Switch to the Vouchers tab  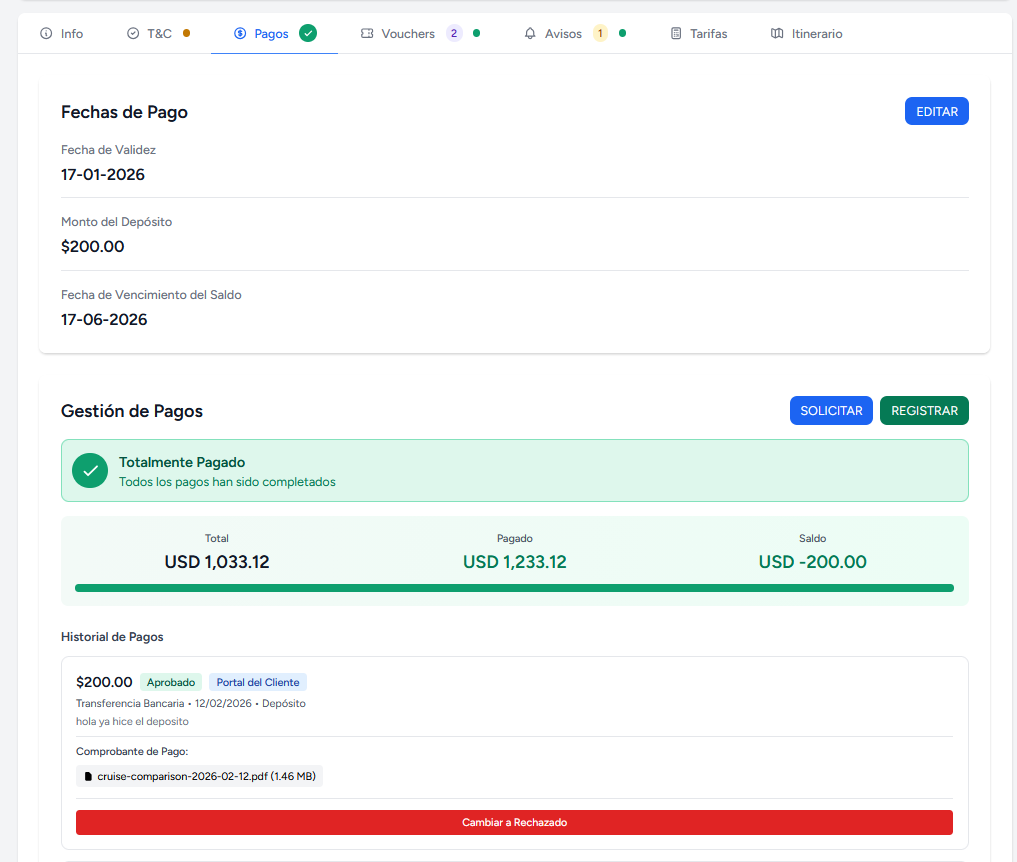tap(408, 33)
